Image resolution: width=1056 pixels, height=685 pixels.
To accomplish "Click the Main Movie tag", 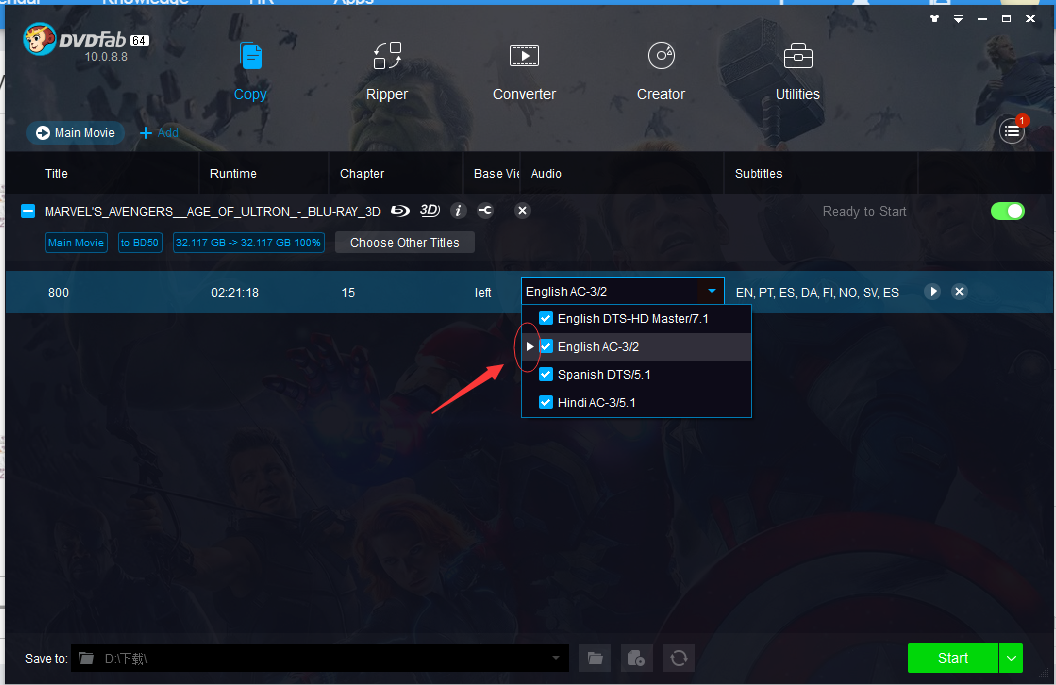I will coord(76,242).
